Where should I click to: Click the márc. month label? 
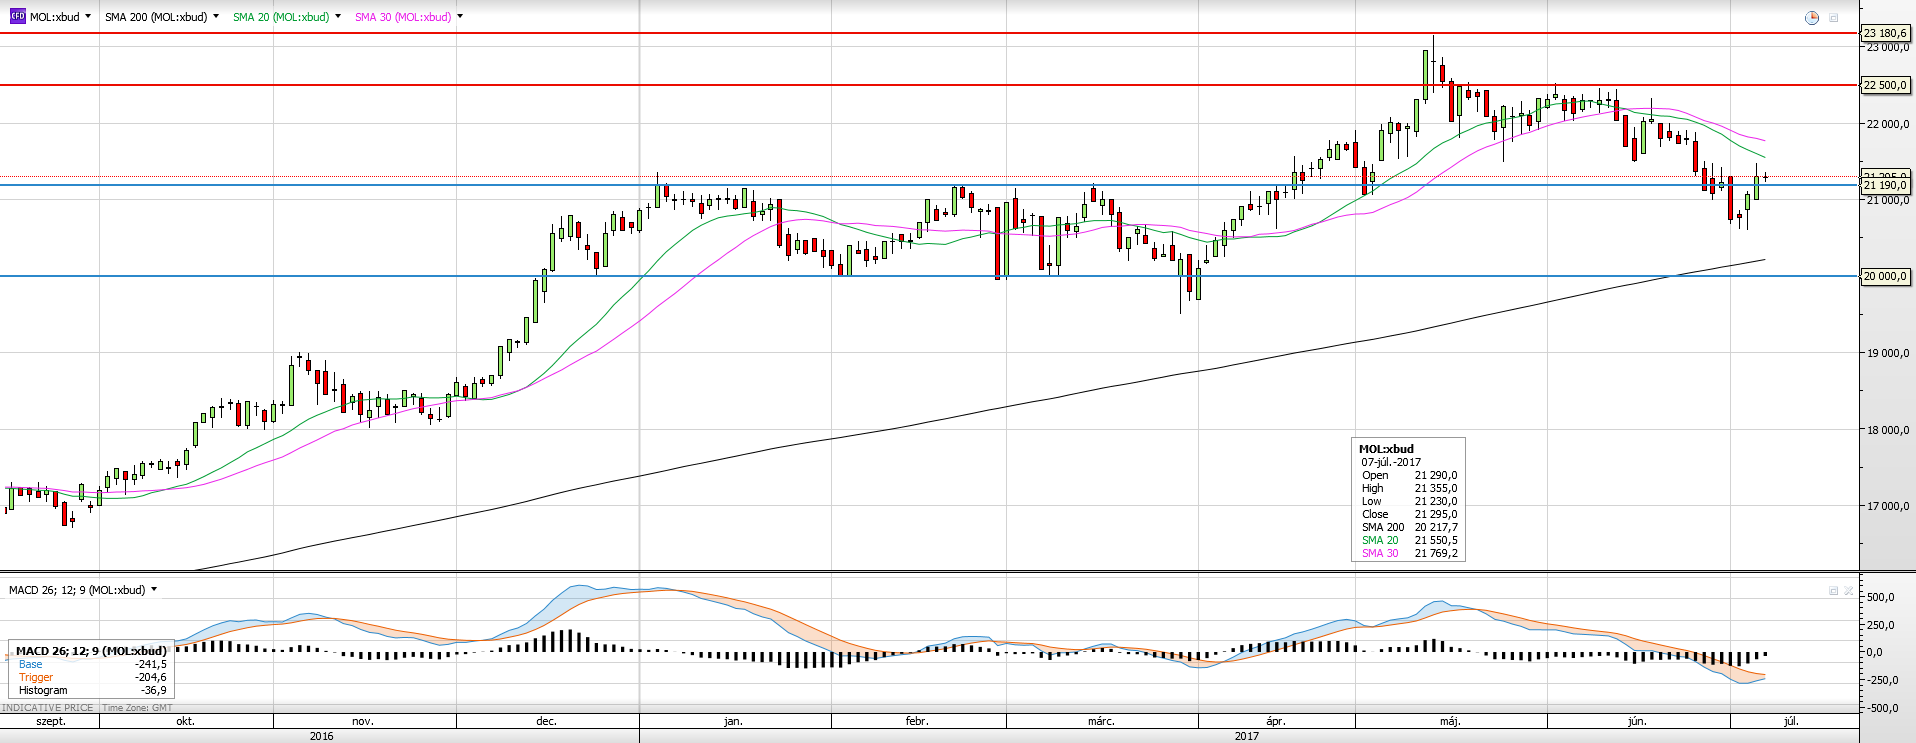tap(1101, 721)
